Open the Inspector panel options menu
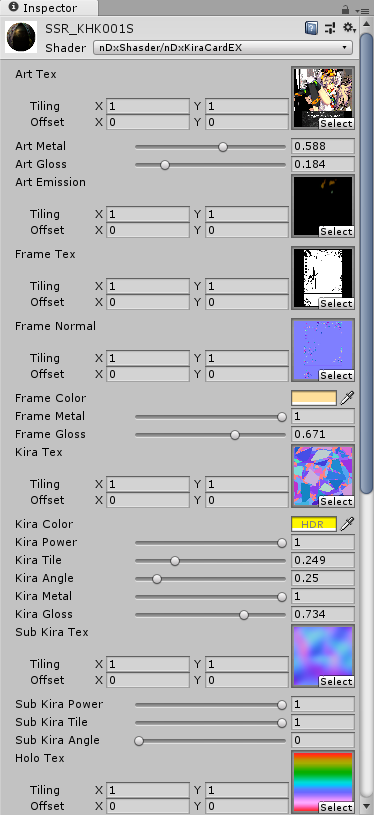Image resolution: width=374 pixels, height=815 pixels. [x=362, y=10]
